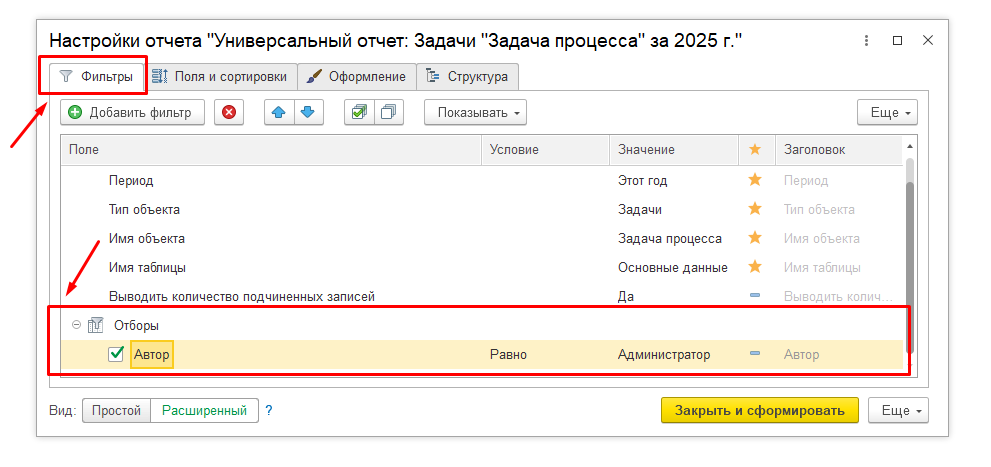Click the star in Период row
The image size is (991, 467).
[x=755, y=180]
